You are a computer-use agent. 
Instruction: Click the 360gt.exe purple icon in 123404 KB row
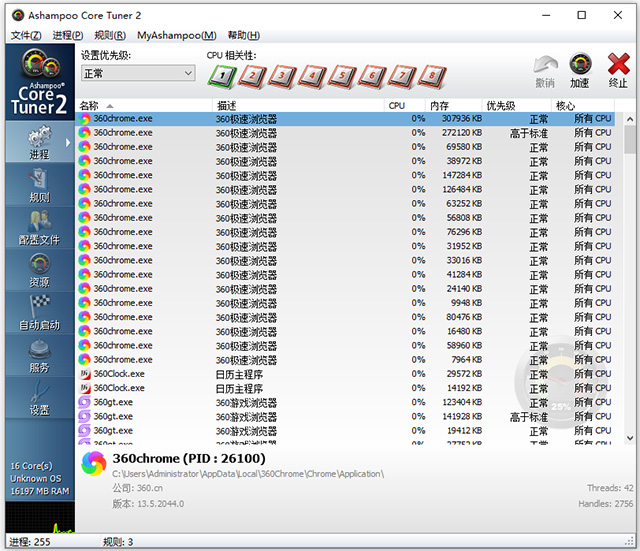pos(84,402)
